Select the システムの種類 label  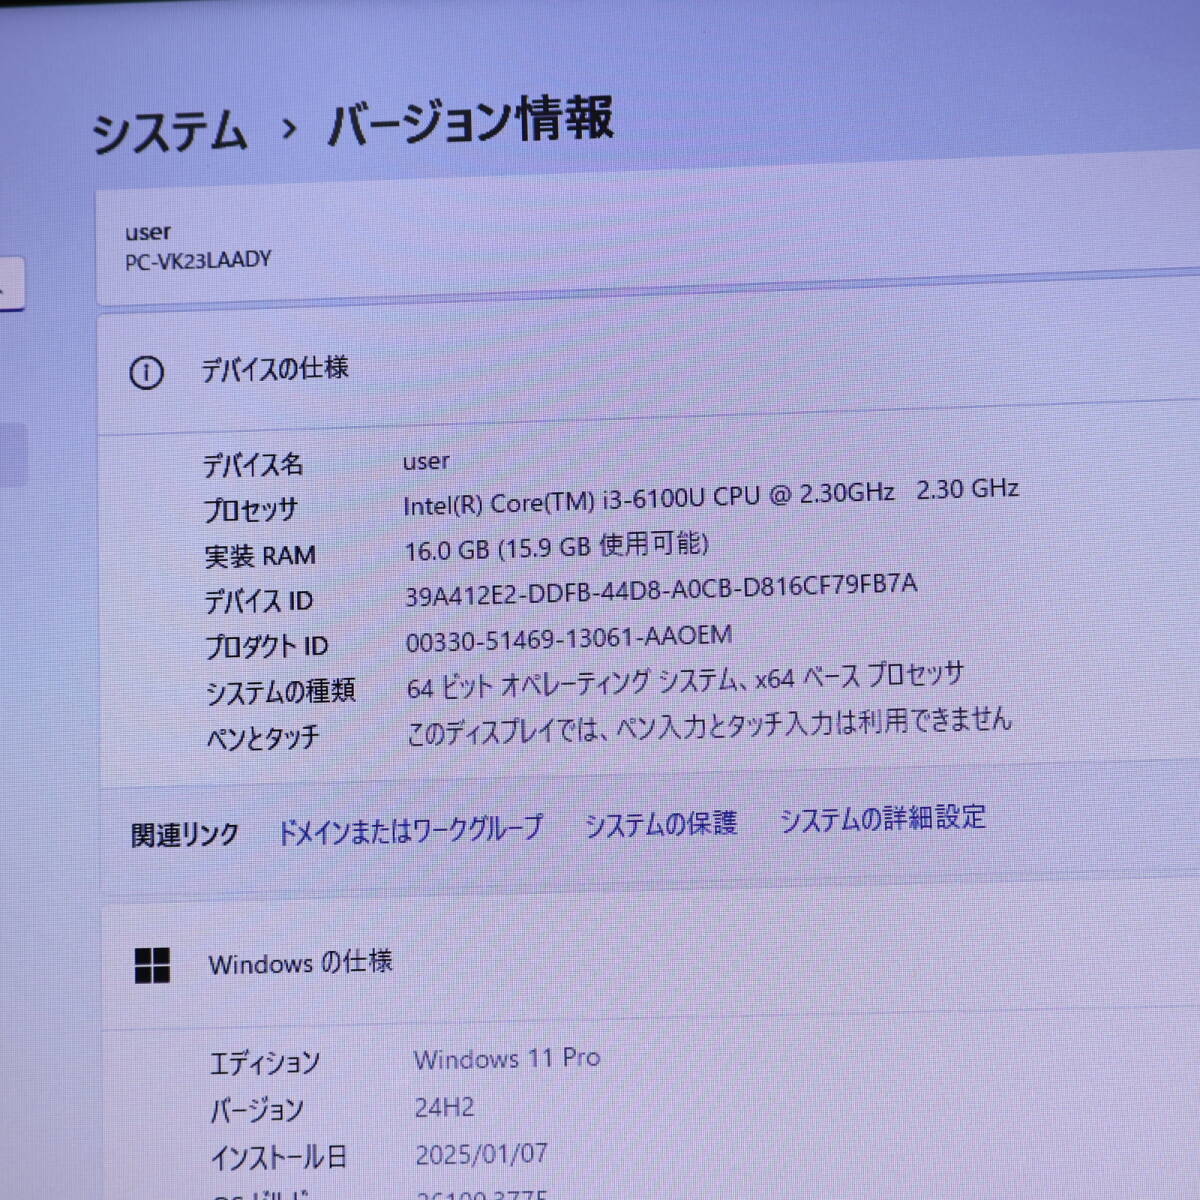281,692
